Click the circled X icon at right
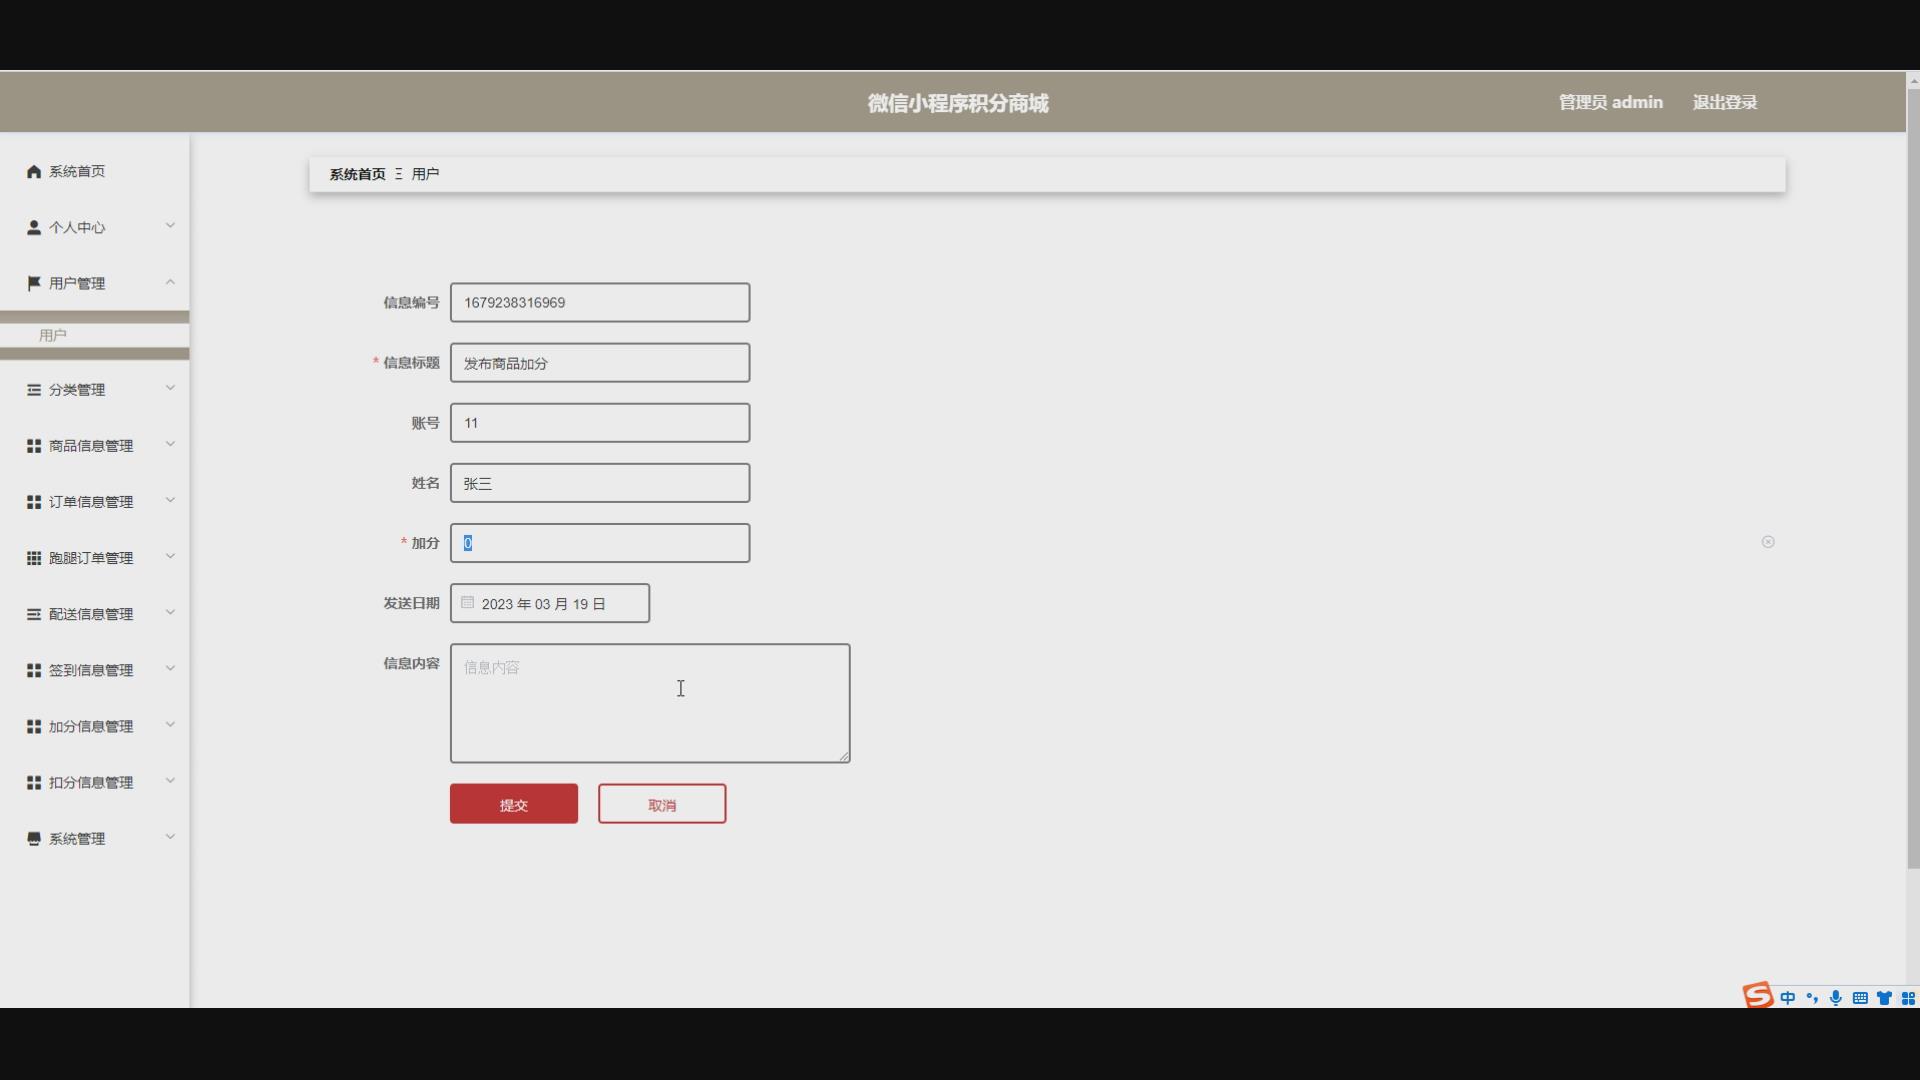Image resolution: width=1920 pixels, height=1080 pixels. click(1768, 542)
